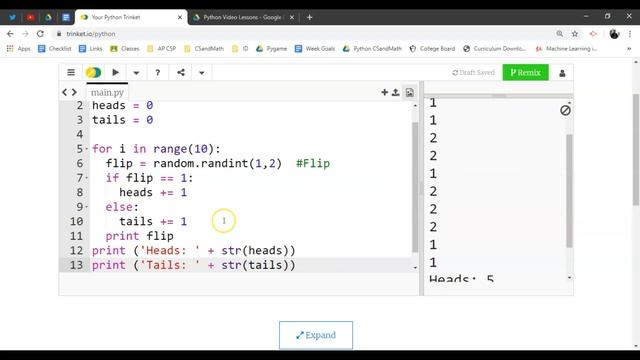This screenshot has height=360, width=640.
Task: Click the Draft Saved status
Action: (x=473, y=73)
